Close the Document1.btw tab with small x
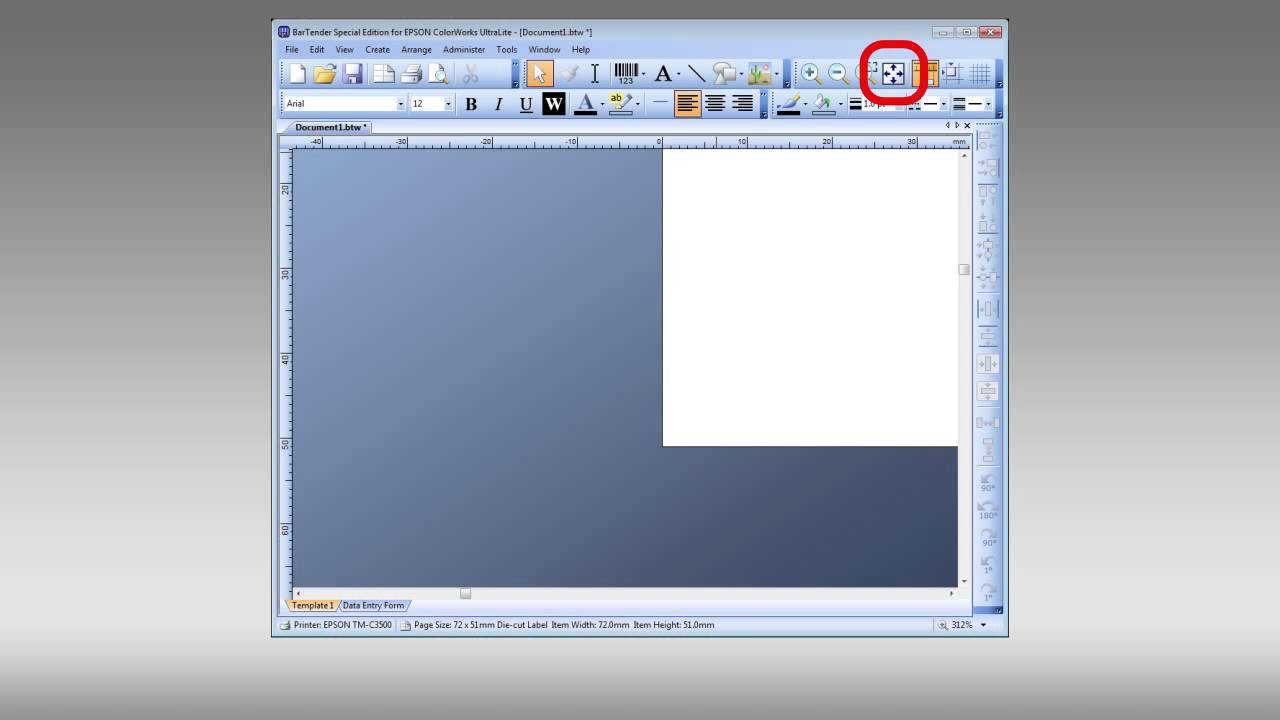This screenshot has height=720, width=1280. click(x=967, y=126)
